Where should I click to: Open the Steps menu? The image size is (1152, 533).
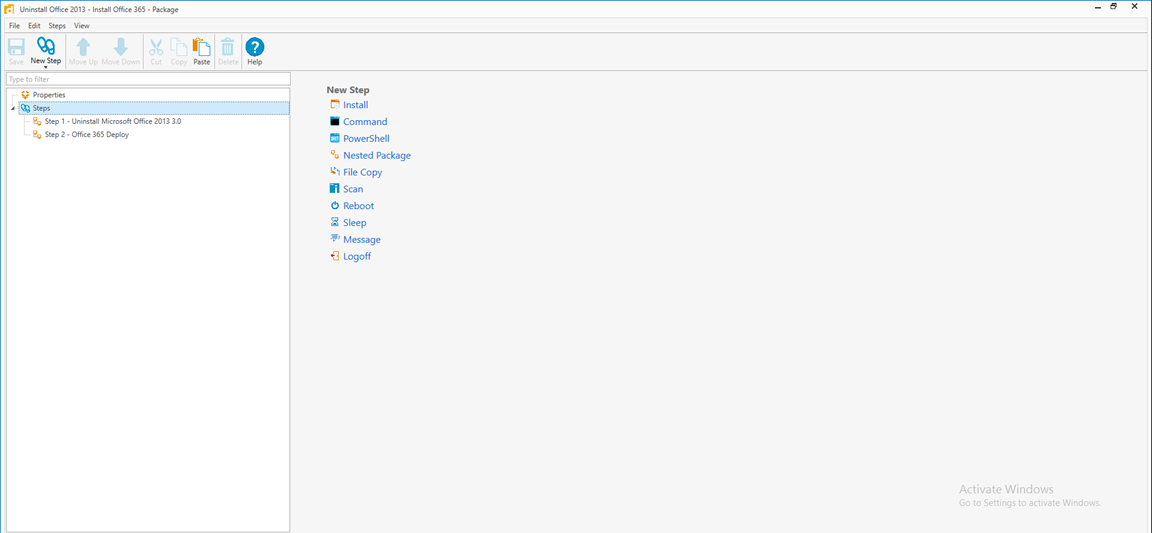coord(57,26)
